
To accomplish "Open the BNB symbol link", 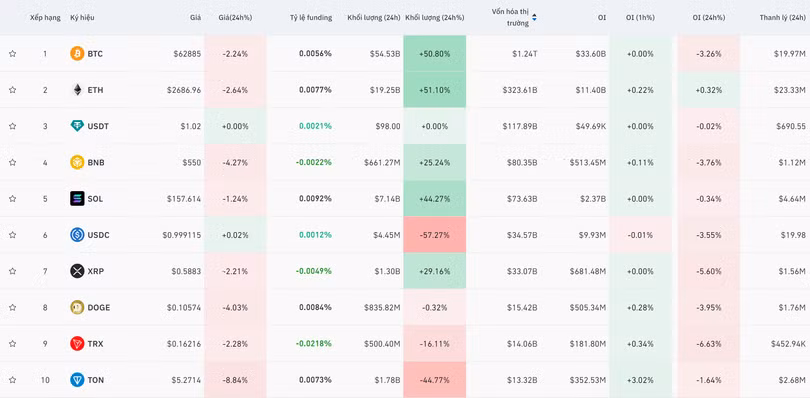I will [x=96, y=162].
